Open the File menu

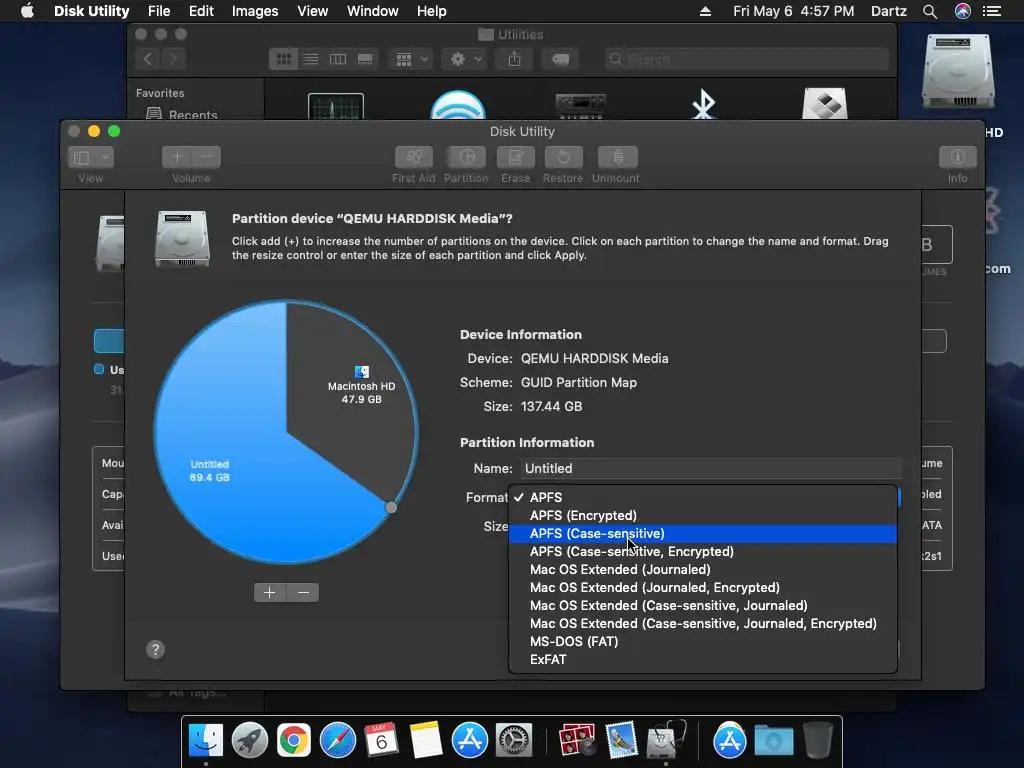click(x=159, y=11)
